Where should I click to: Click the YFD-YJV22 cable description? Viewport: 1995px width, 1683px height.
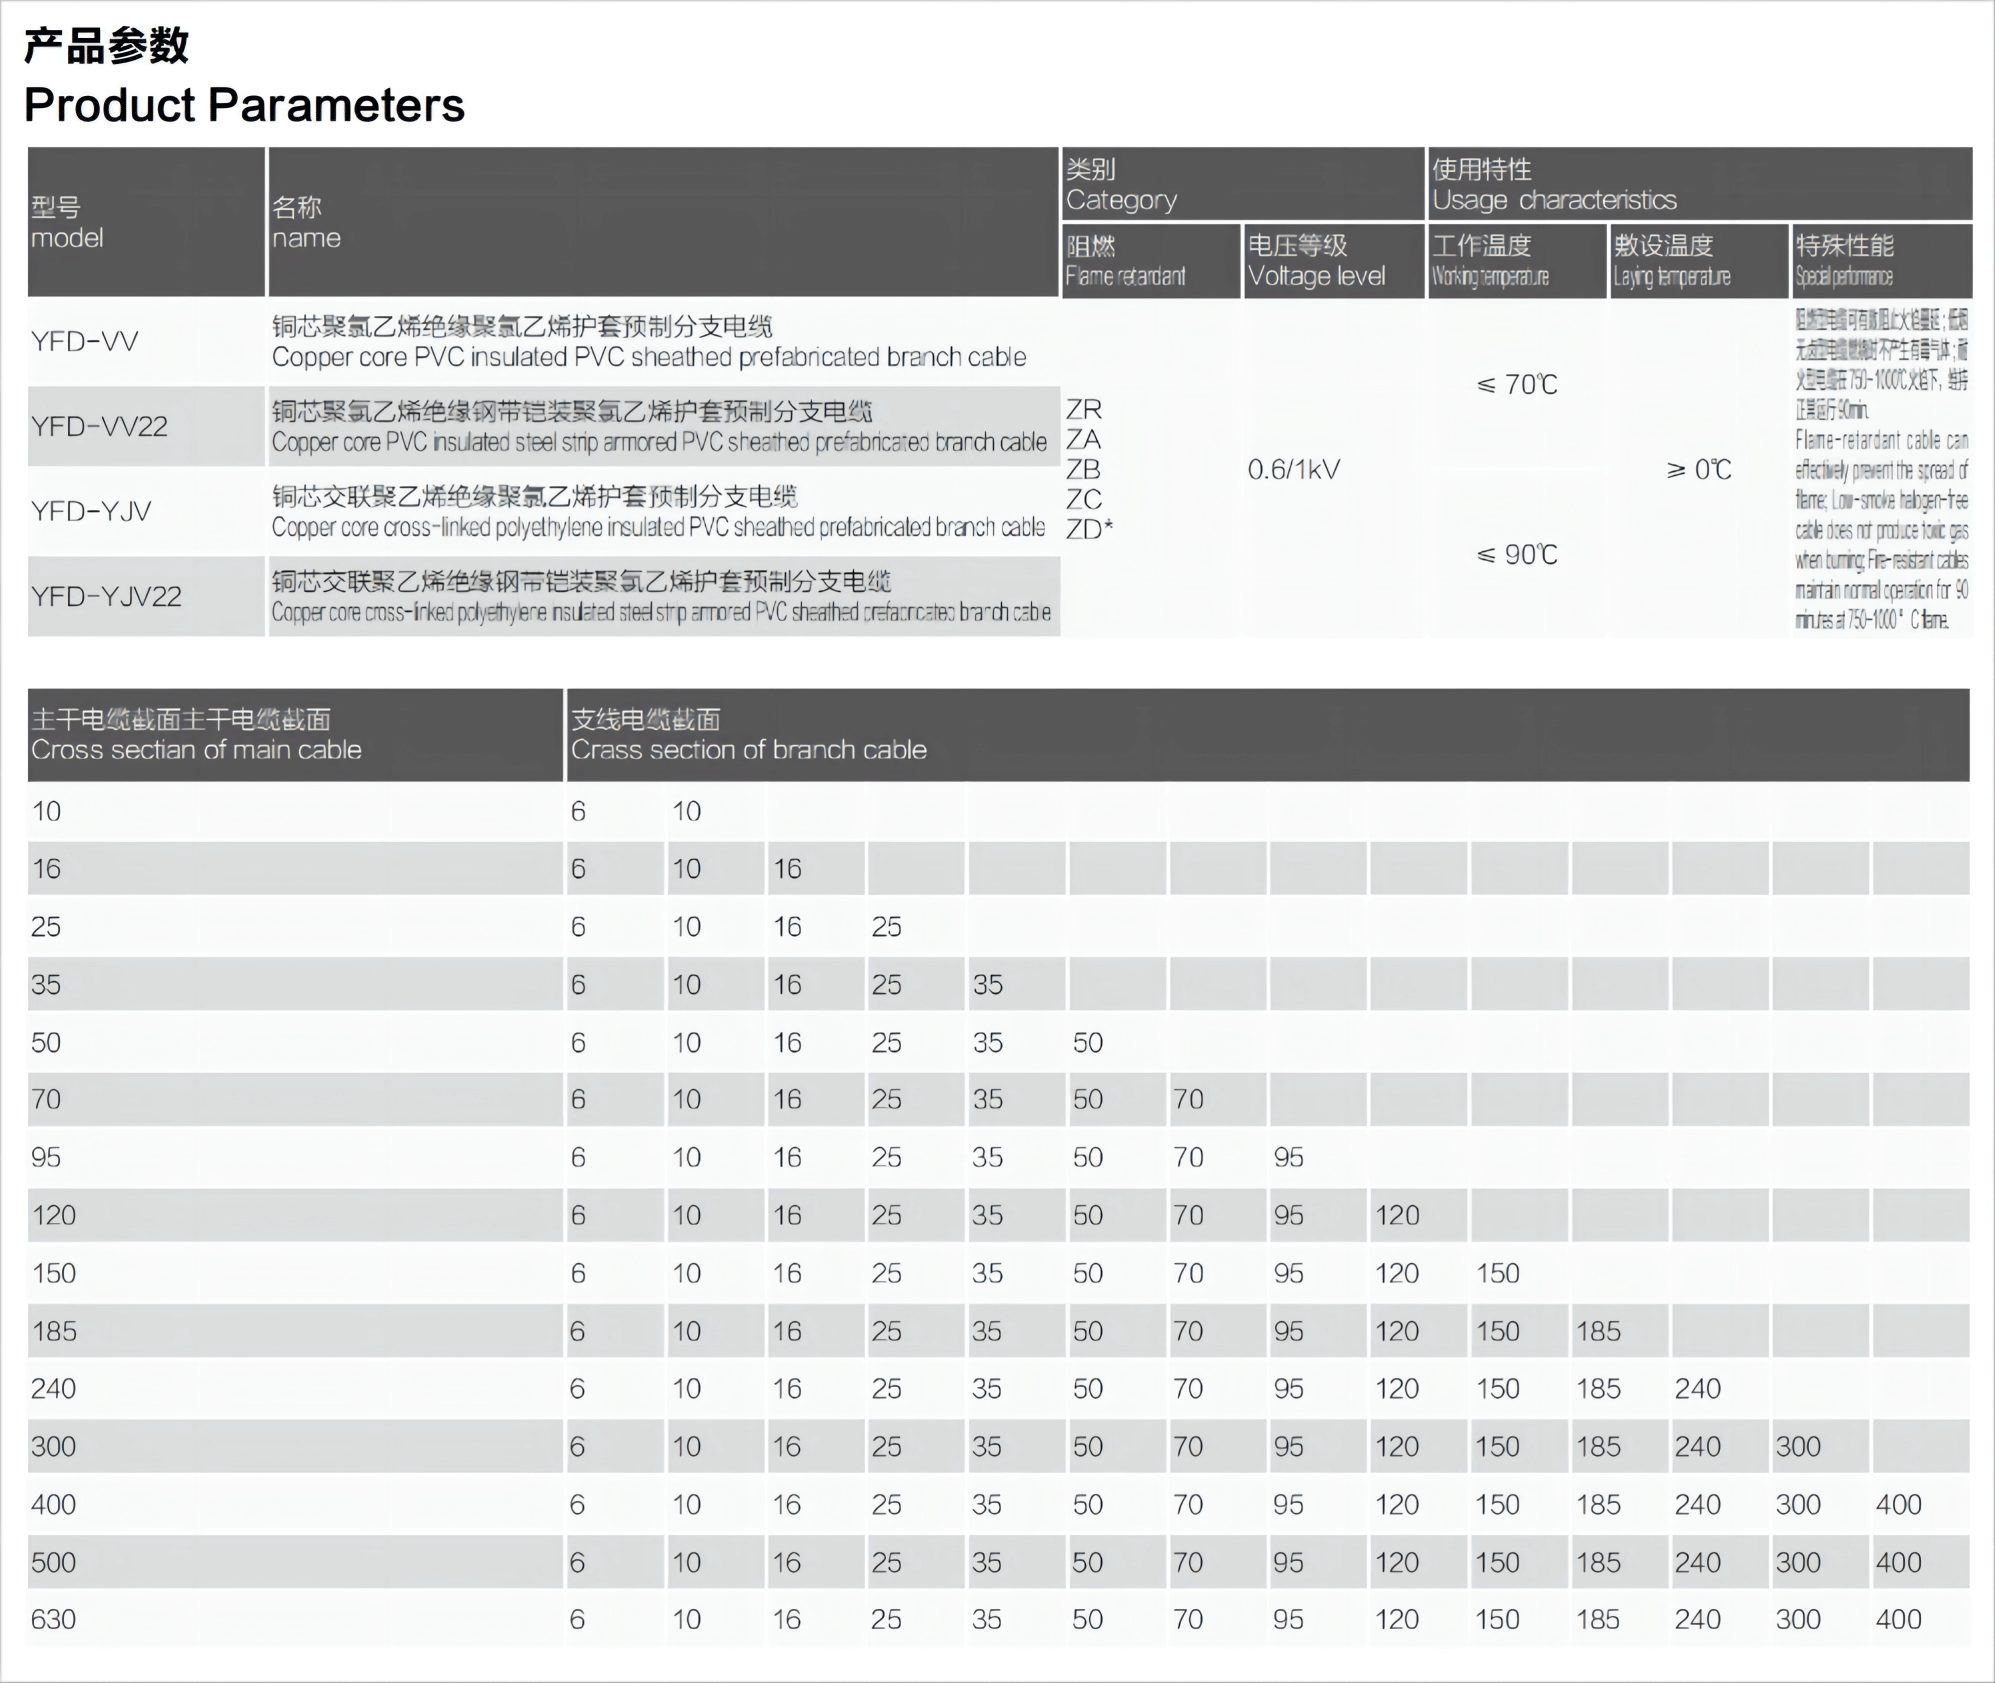pos(661,612)
